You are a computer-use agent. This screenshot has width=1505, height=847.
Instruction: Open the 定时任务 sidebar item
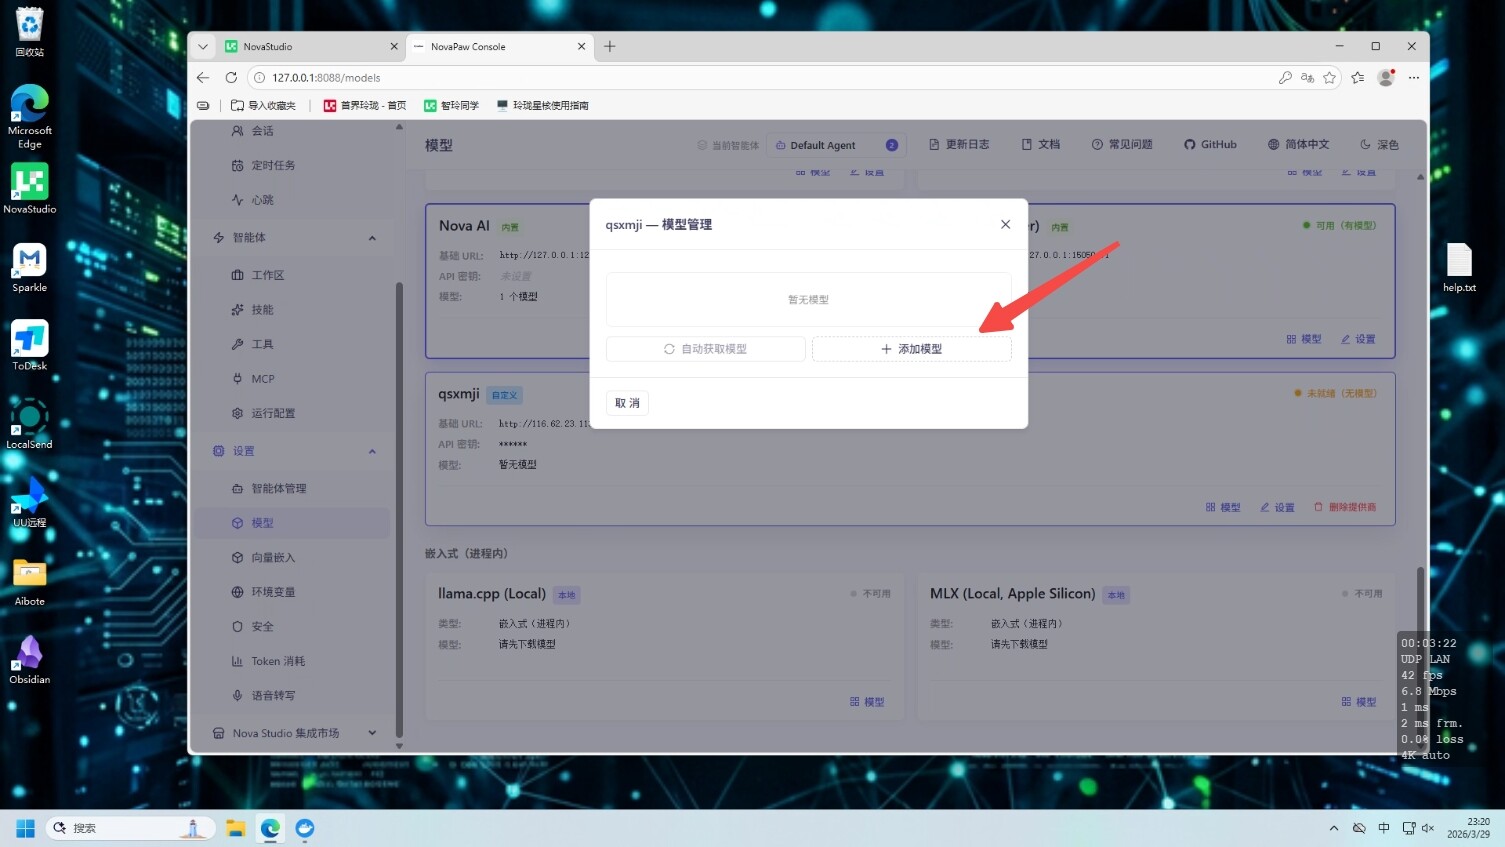(x=272, y=165)
